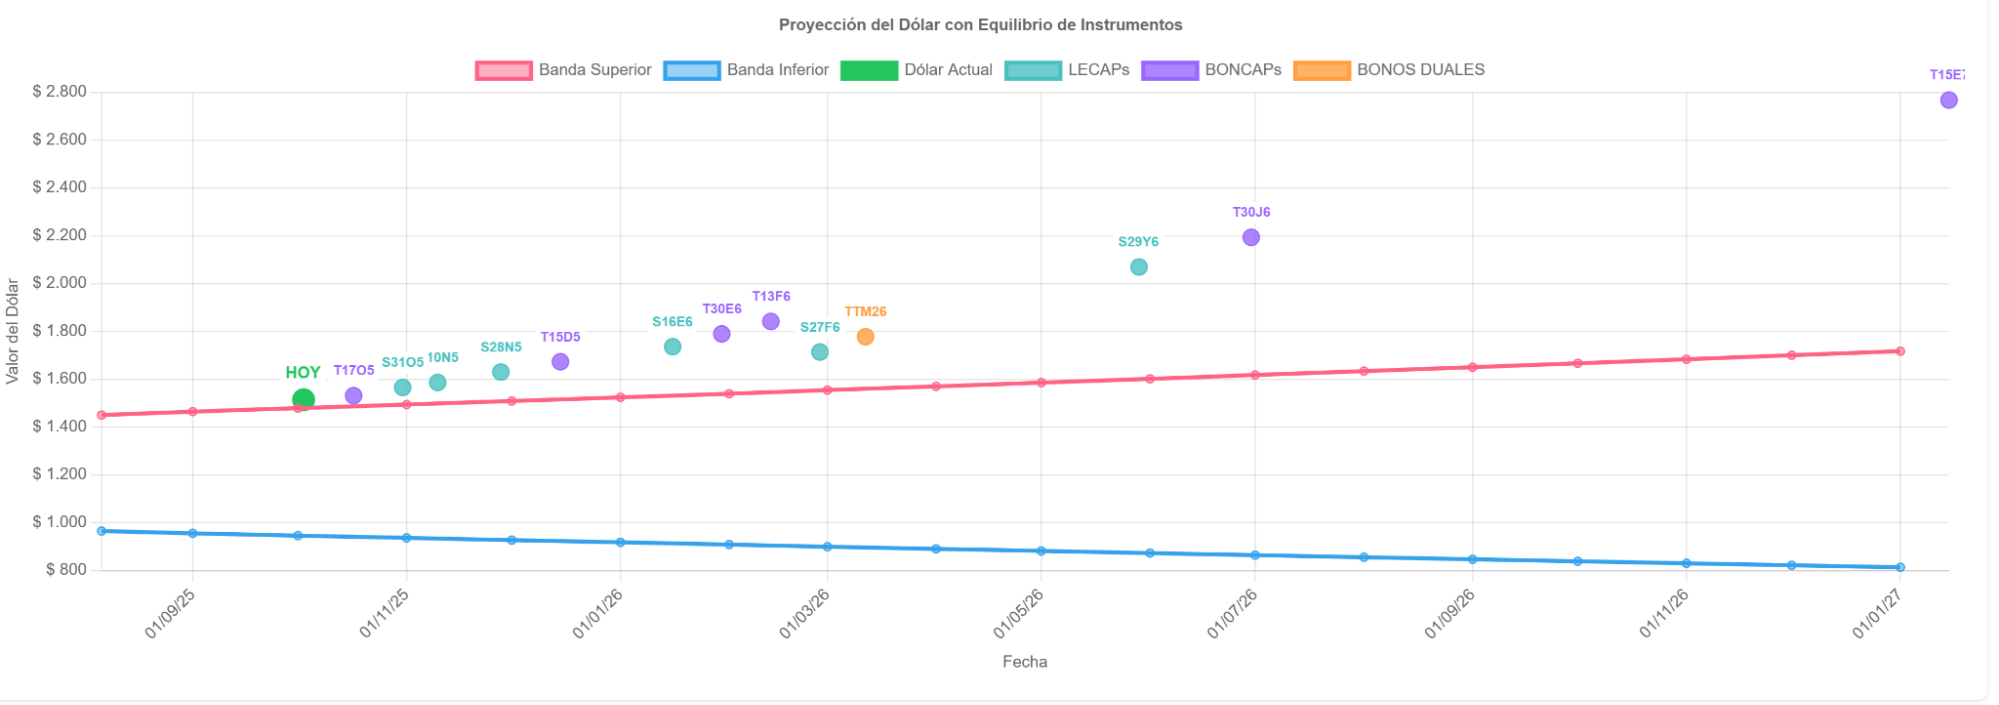This screenshot has height=705, width=1999.
Task: Select the S28N5 data point
Action: (x=501, y=372)
